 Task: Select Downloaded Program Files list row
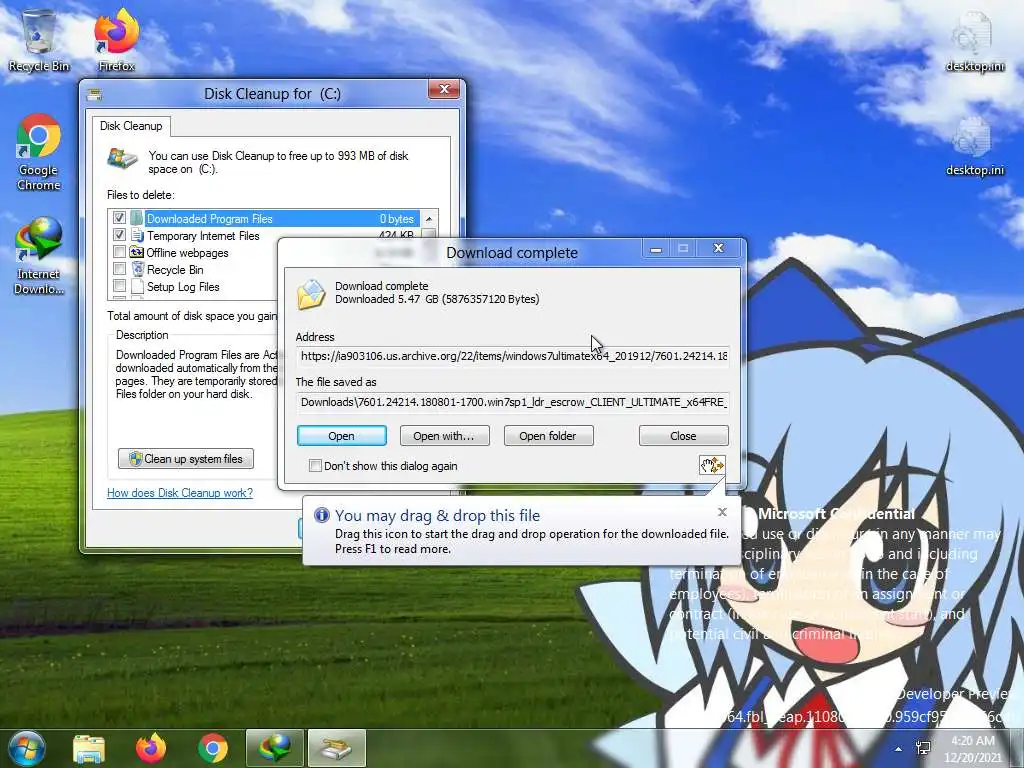266,218
